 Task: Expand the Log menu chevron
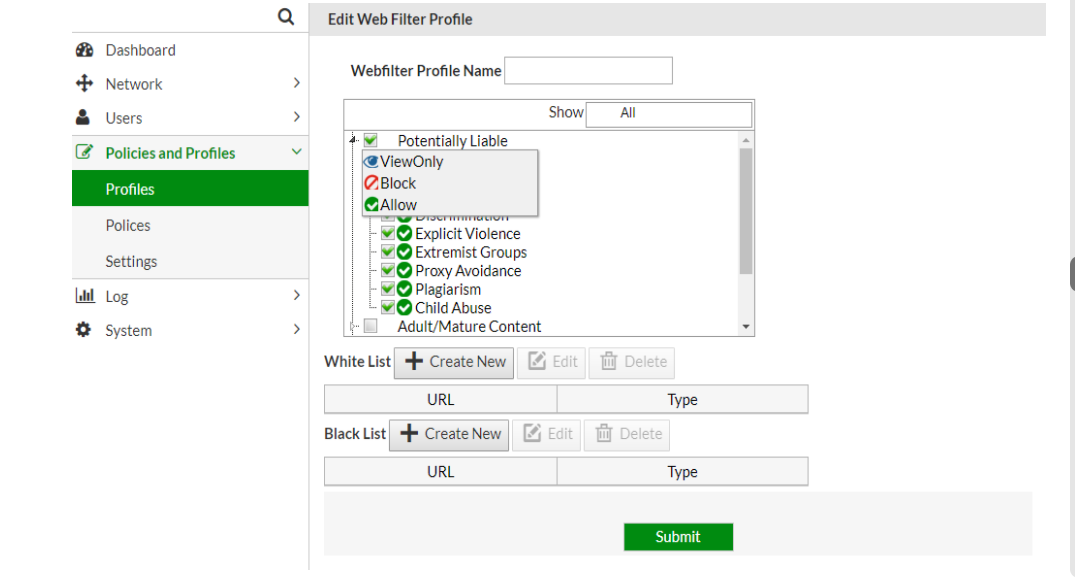pos(297,295)
